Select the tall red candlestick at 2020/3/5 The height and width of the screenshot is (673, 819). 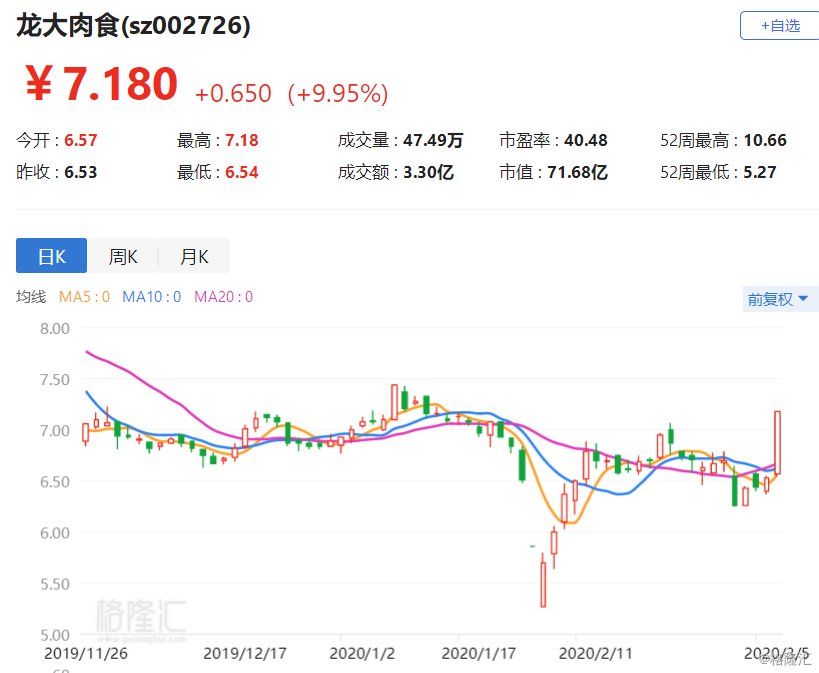point(777,442)
